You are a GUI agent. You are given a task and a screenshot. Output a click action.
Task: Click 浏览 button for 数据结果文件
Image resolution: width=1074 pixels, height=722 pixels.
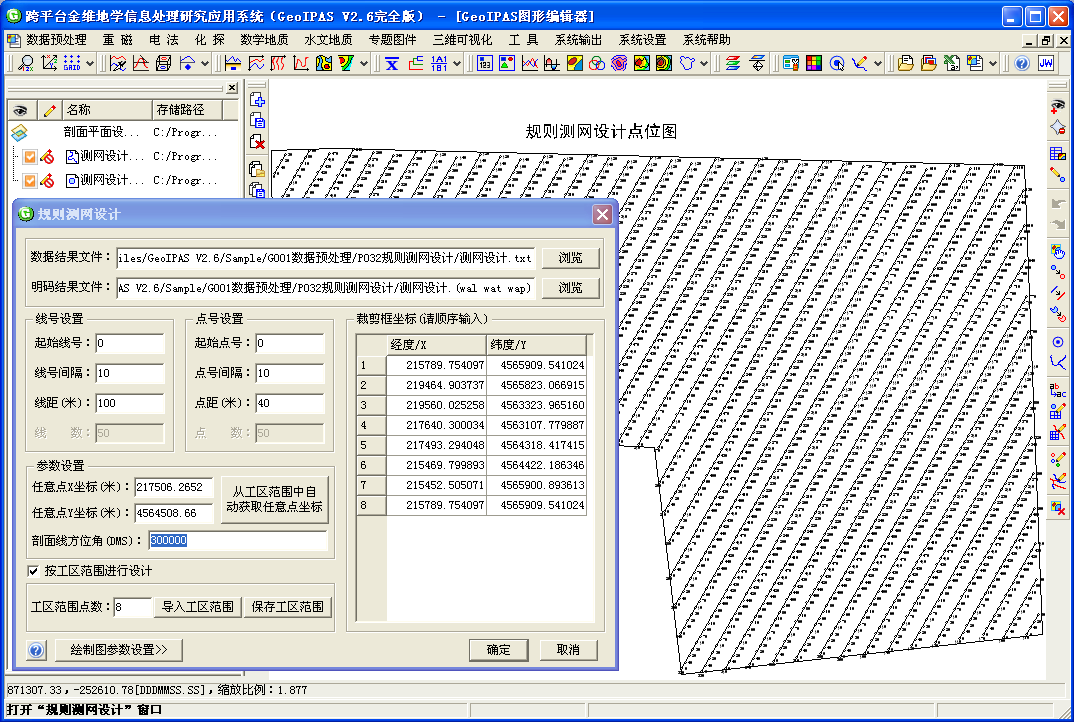click(x=570, y=258)
